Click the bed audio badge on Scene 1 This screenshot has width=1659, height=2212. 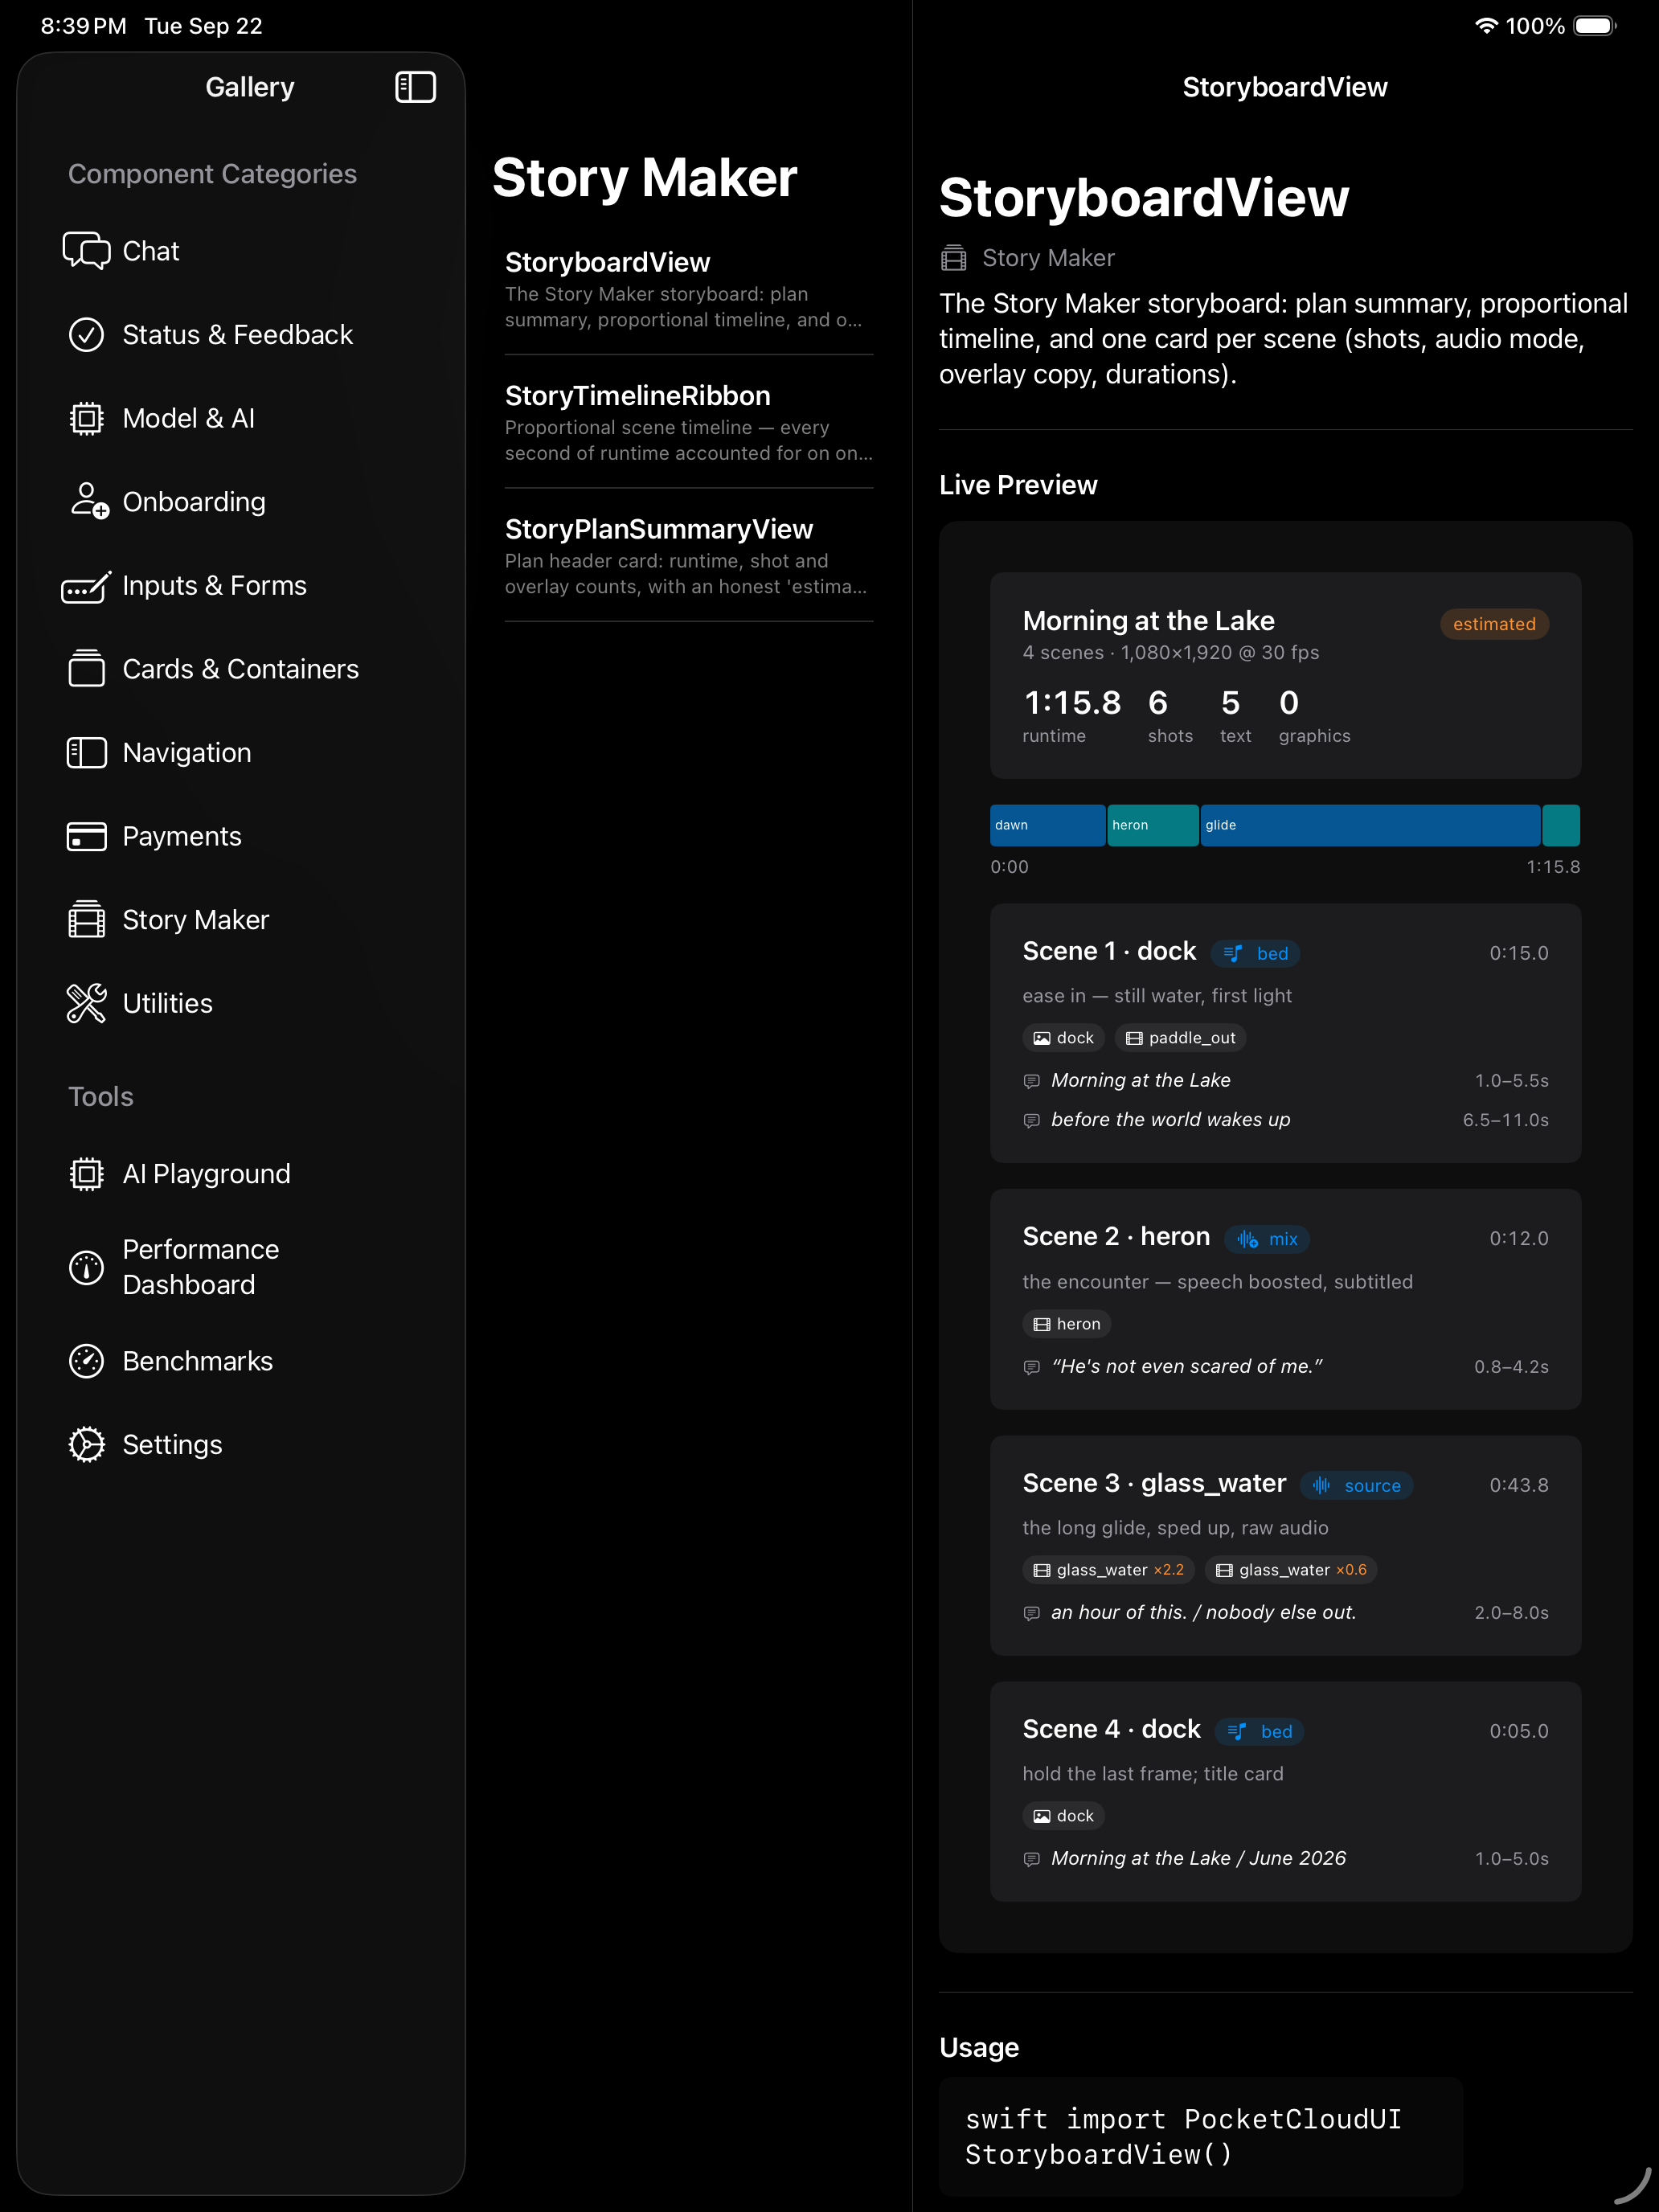click(1255, 953)
